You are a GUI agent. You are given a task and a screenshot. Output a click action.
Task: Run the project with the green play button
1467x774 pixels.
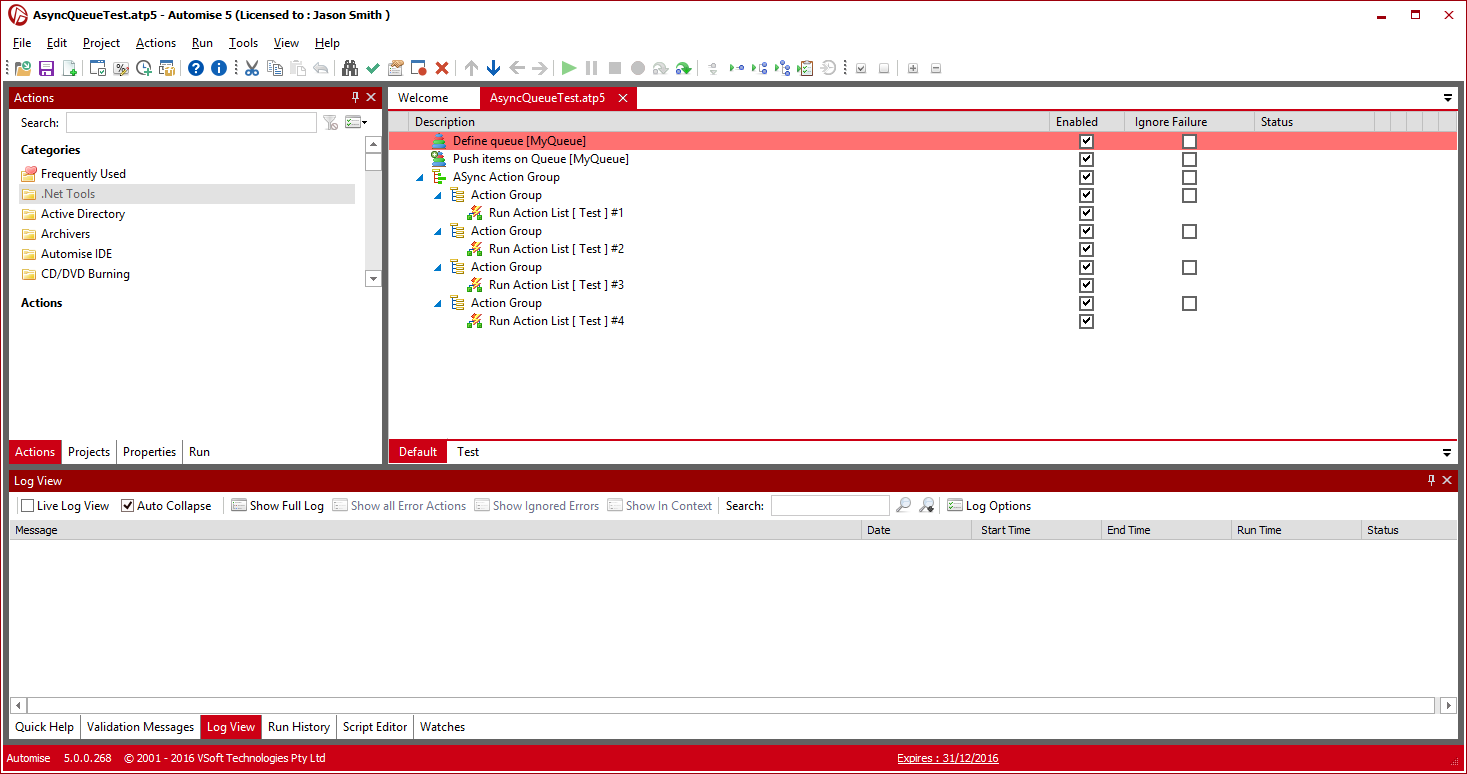[569, 68]
